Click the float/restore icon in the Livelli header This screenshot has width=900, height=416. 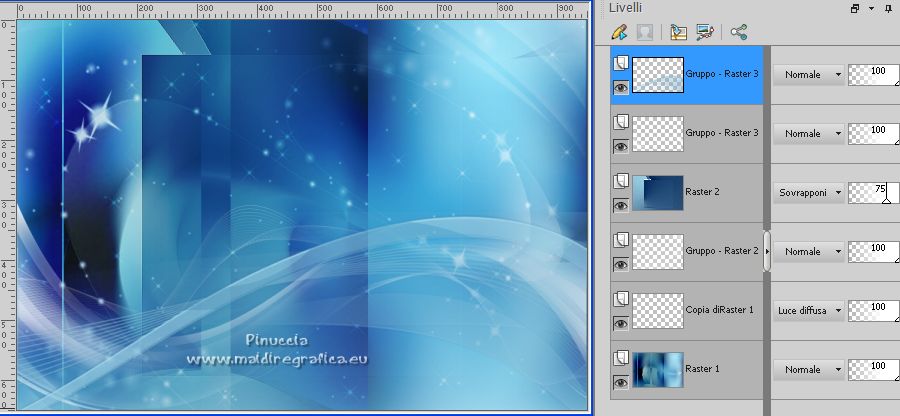855,9
